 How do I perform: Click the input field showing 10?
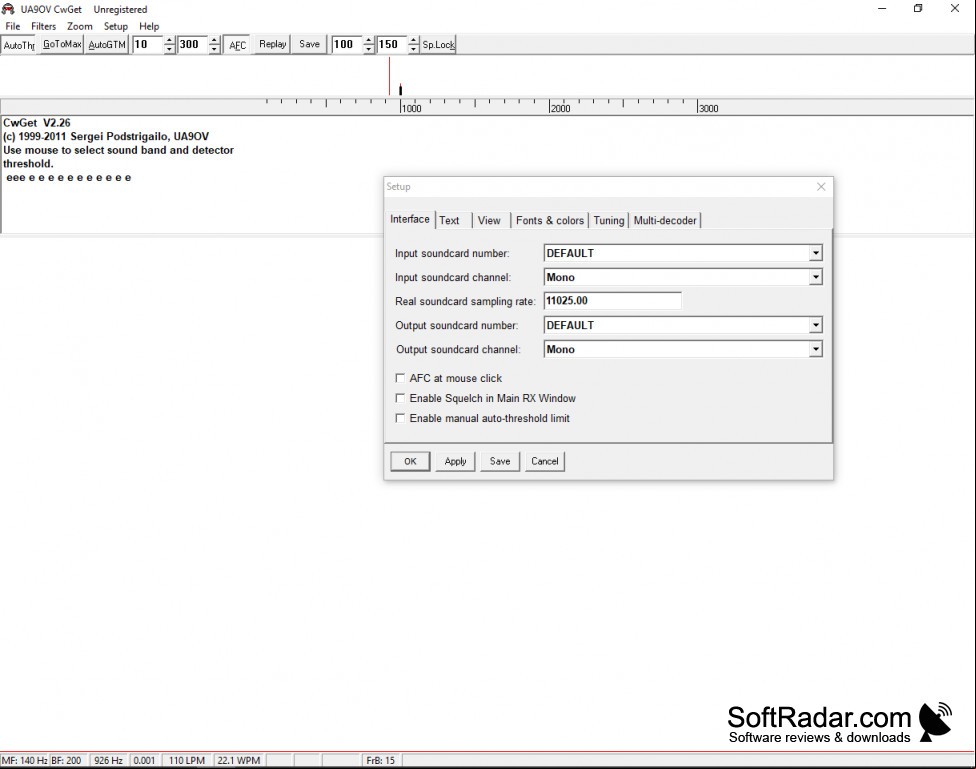tap(148, 45)
